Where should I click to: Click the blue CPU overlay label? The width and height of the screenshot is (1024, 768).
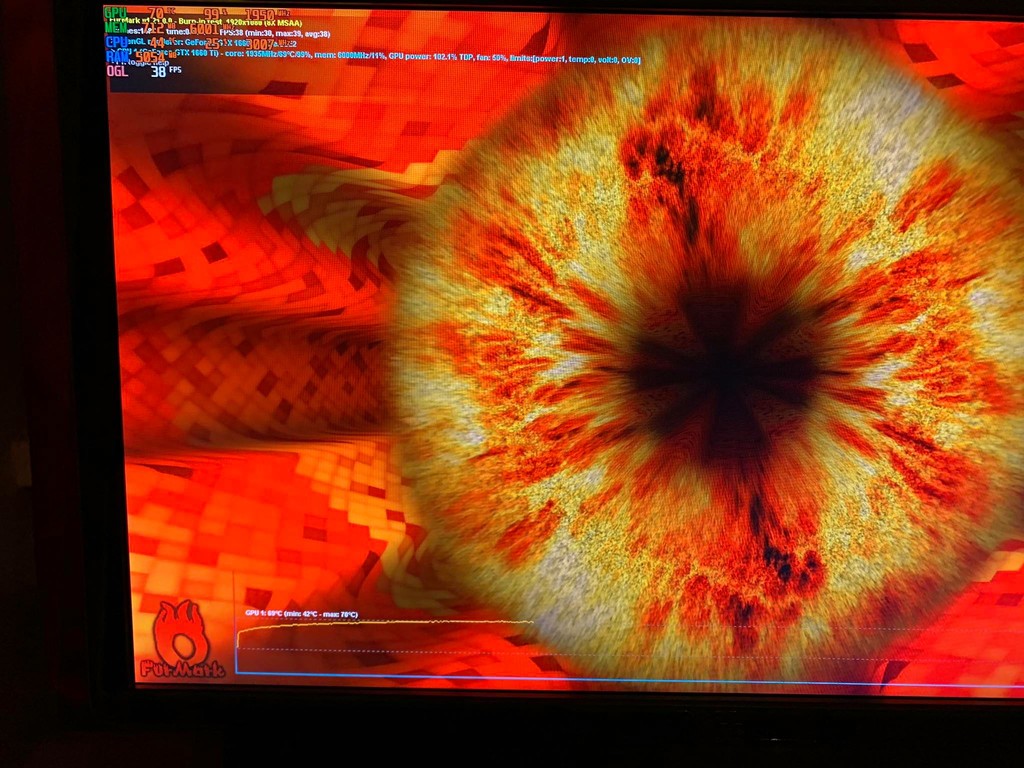116,42
